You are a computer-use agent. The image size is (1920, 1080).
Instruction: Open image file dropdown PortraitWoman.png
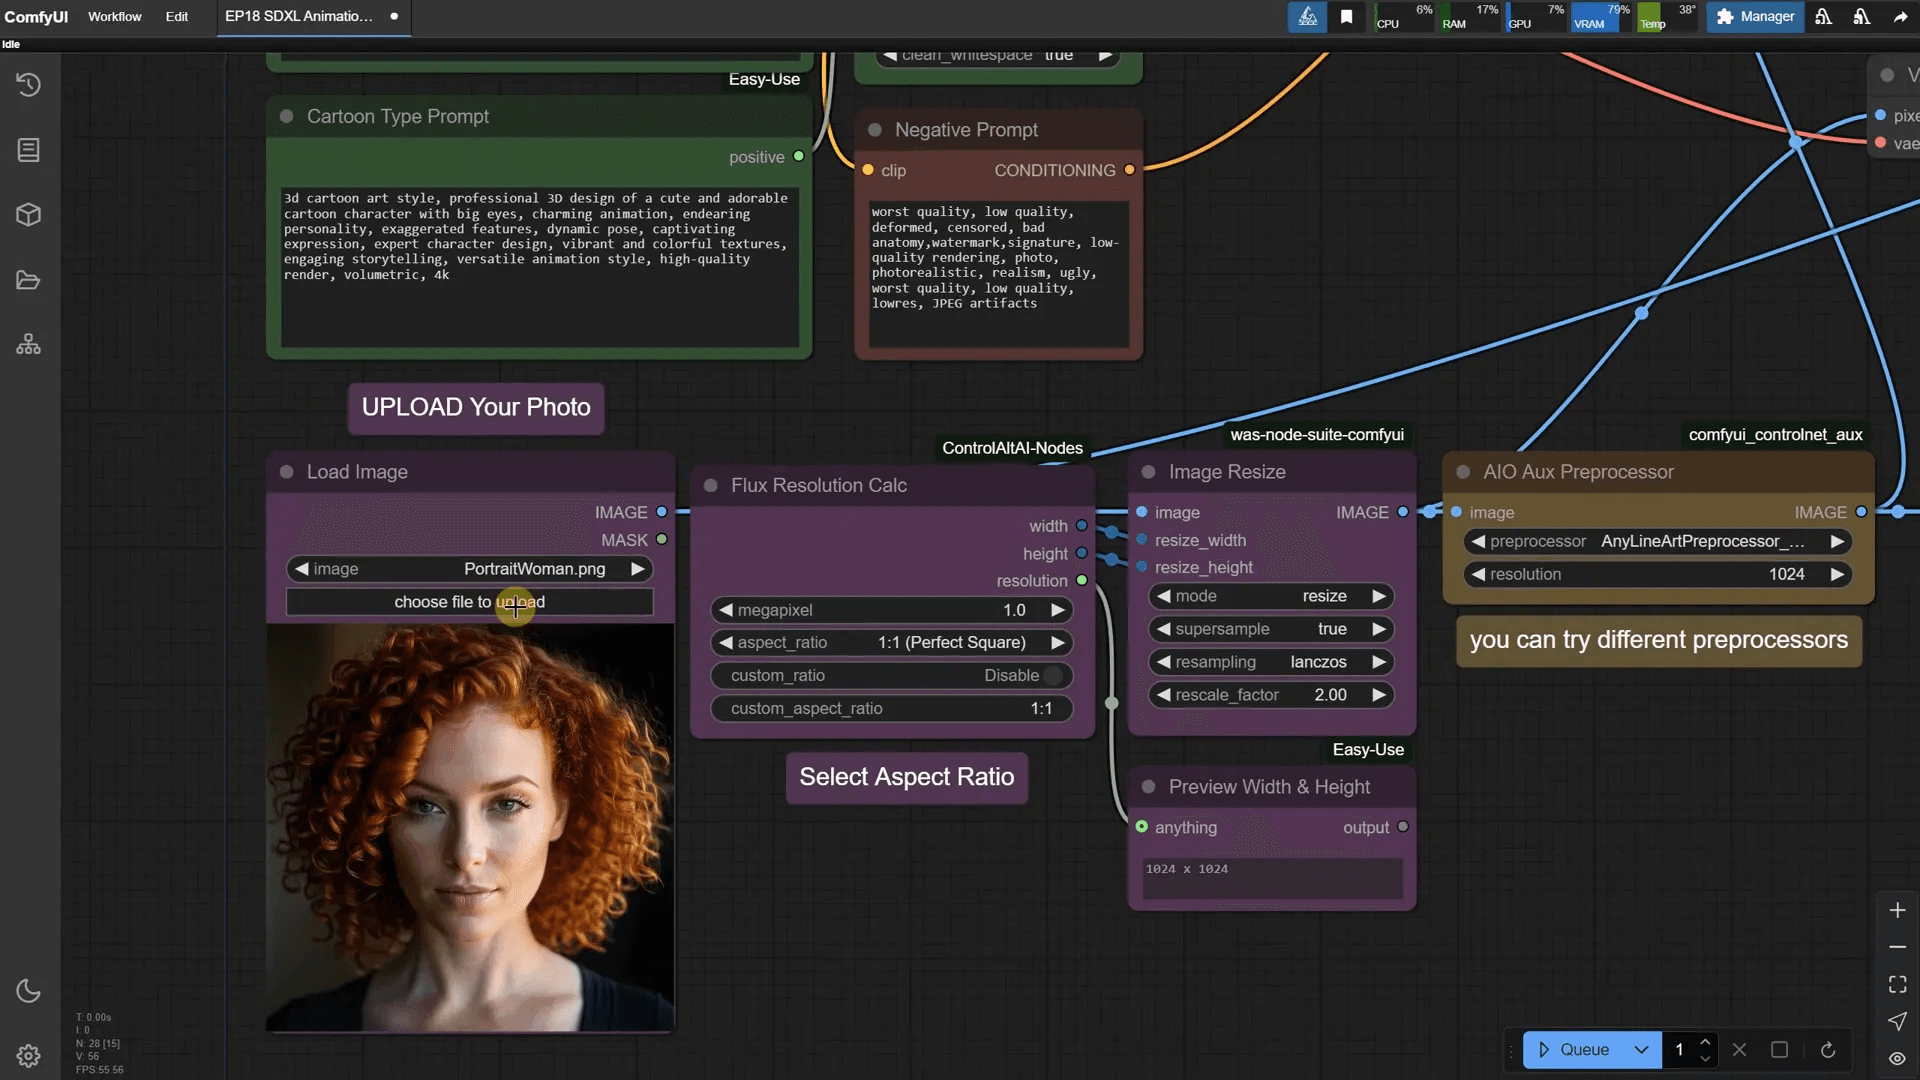(469, 569)
